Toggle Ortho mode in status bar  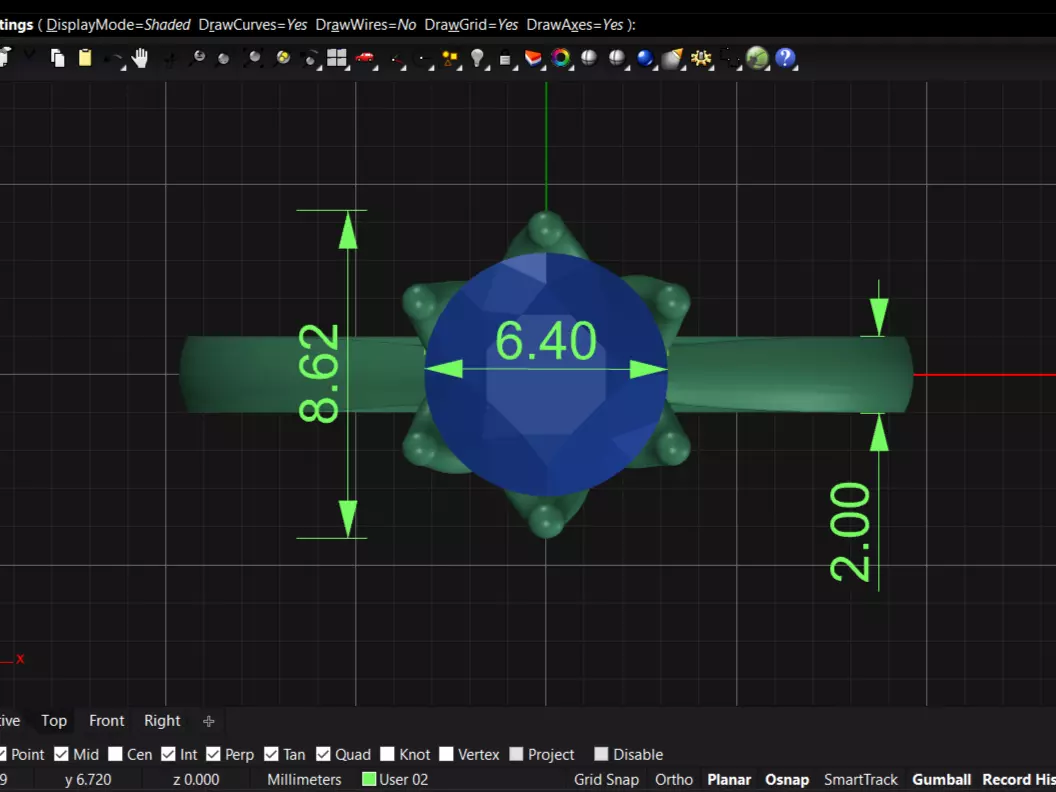[x=673, y=780]
